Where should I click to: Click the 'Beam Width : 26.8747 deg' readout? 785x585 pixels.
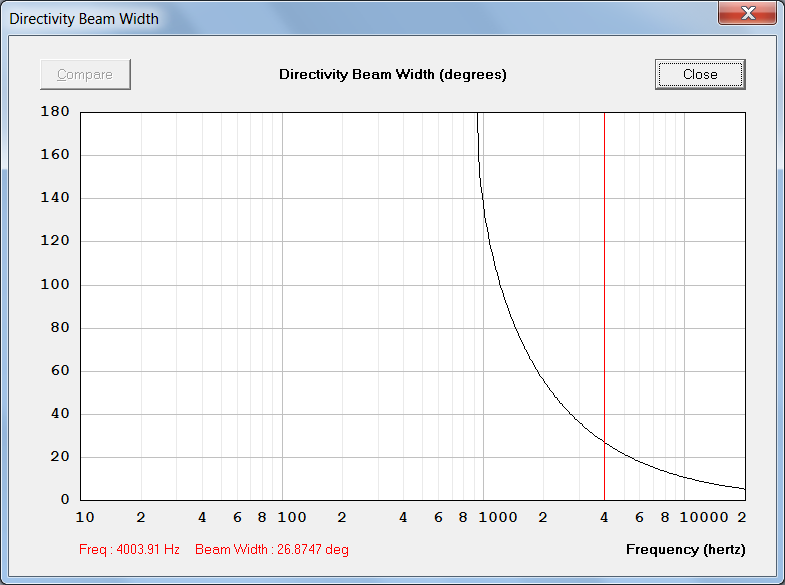click(272, 549)
